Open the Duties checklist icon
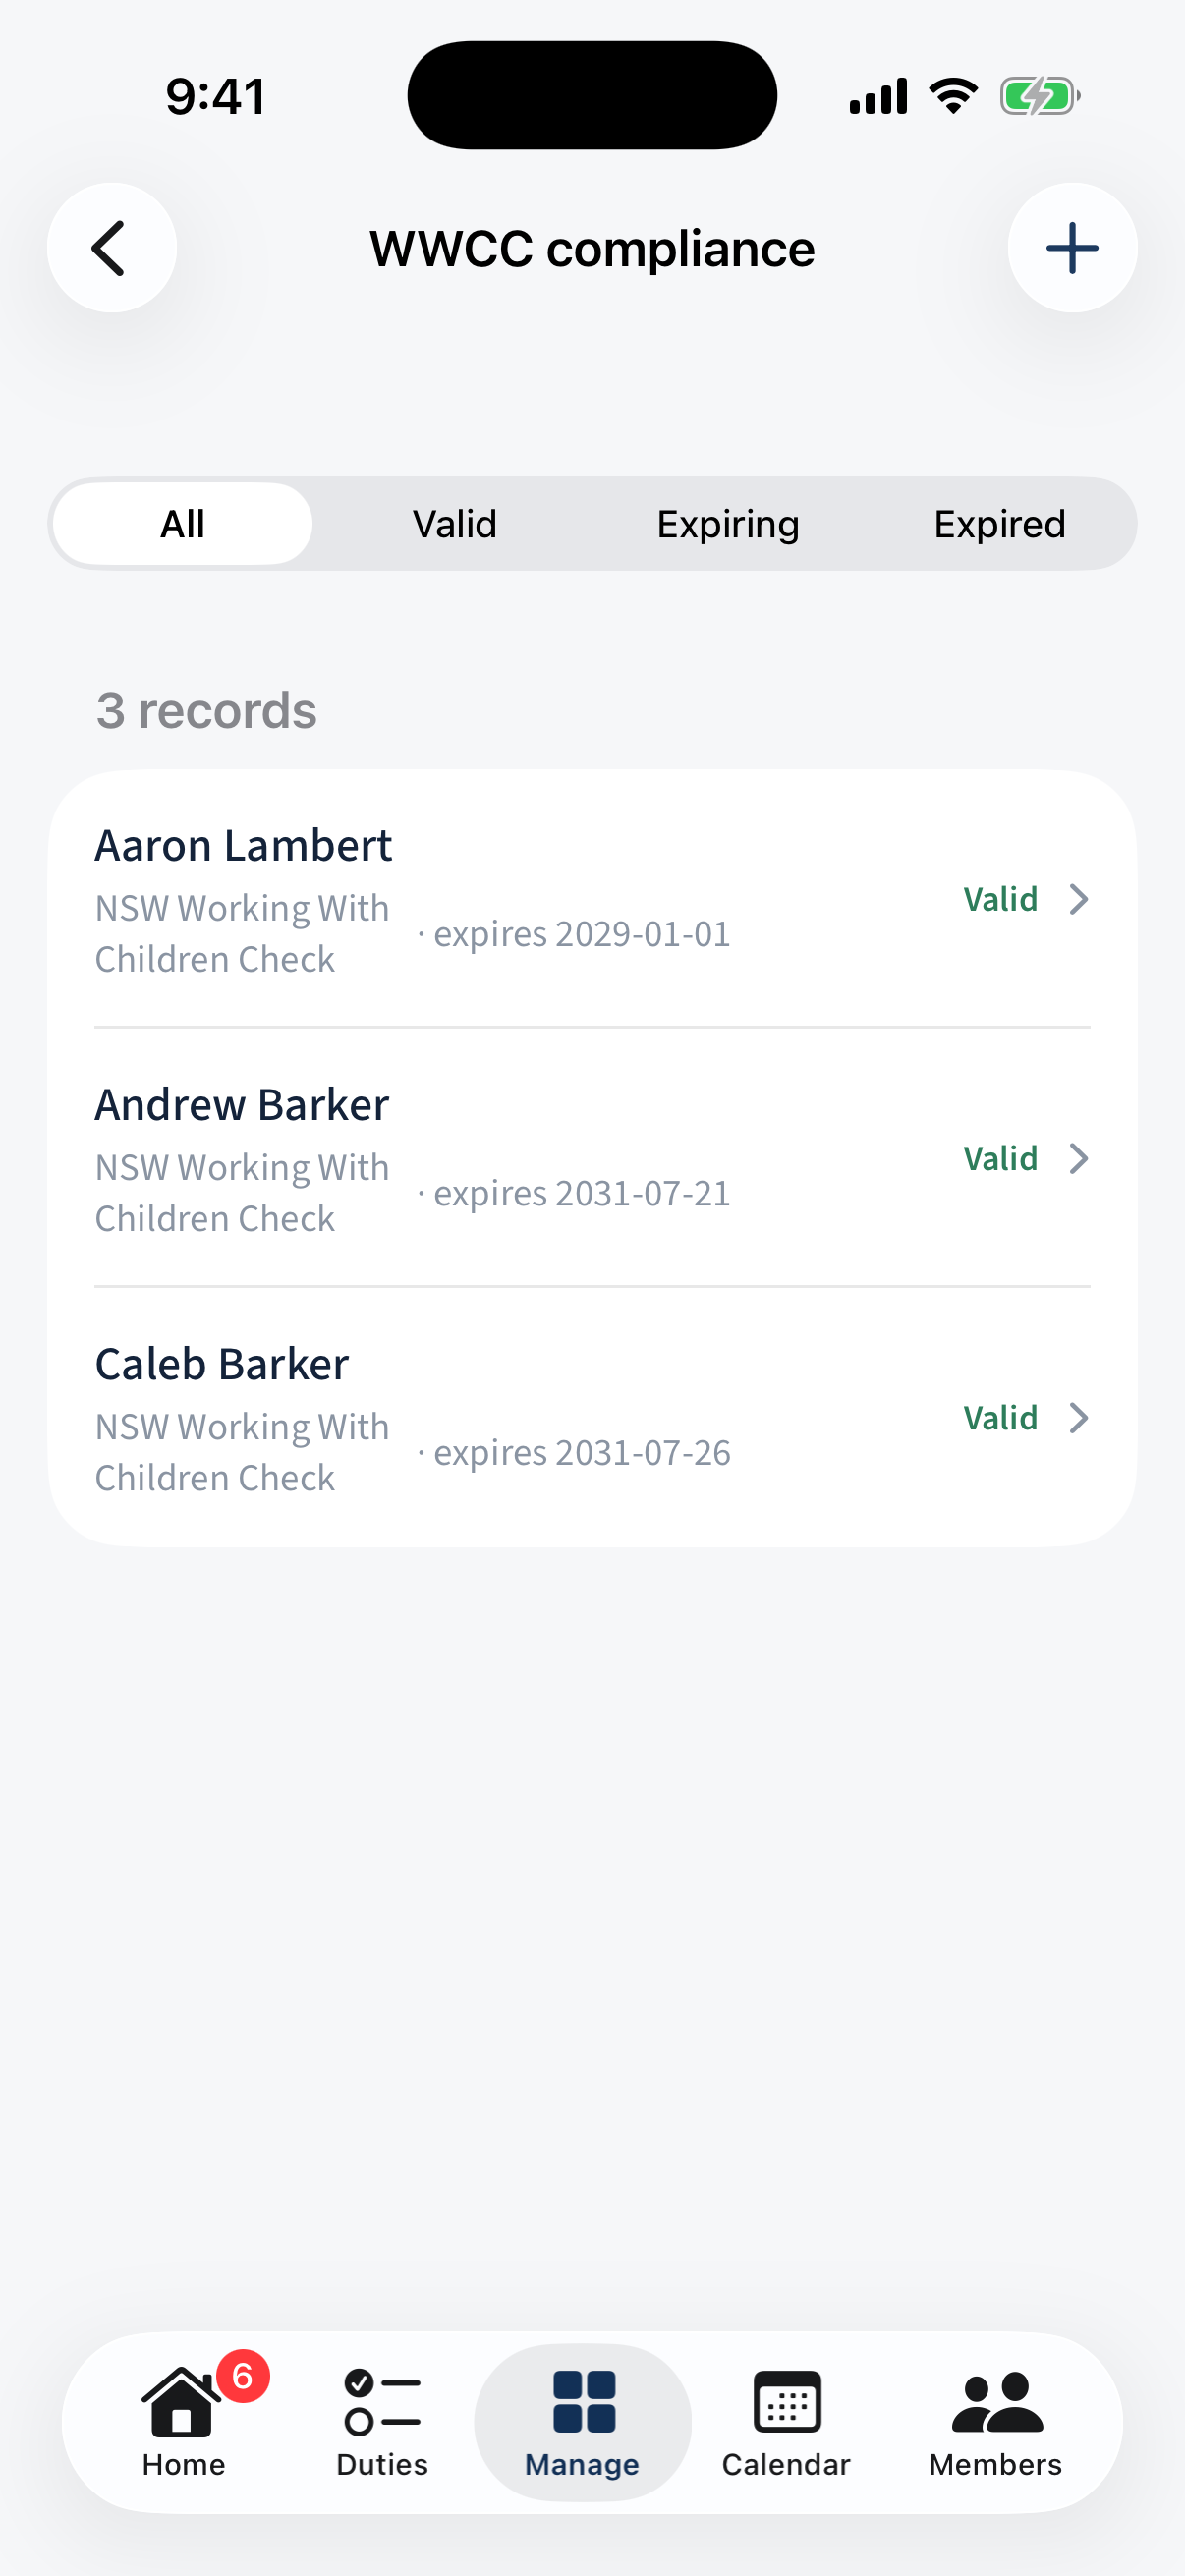This screenshot has height=2576, width=1185. click(x=382, y=2402)
